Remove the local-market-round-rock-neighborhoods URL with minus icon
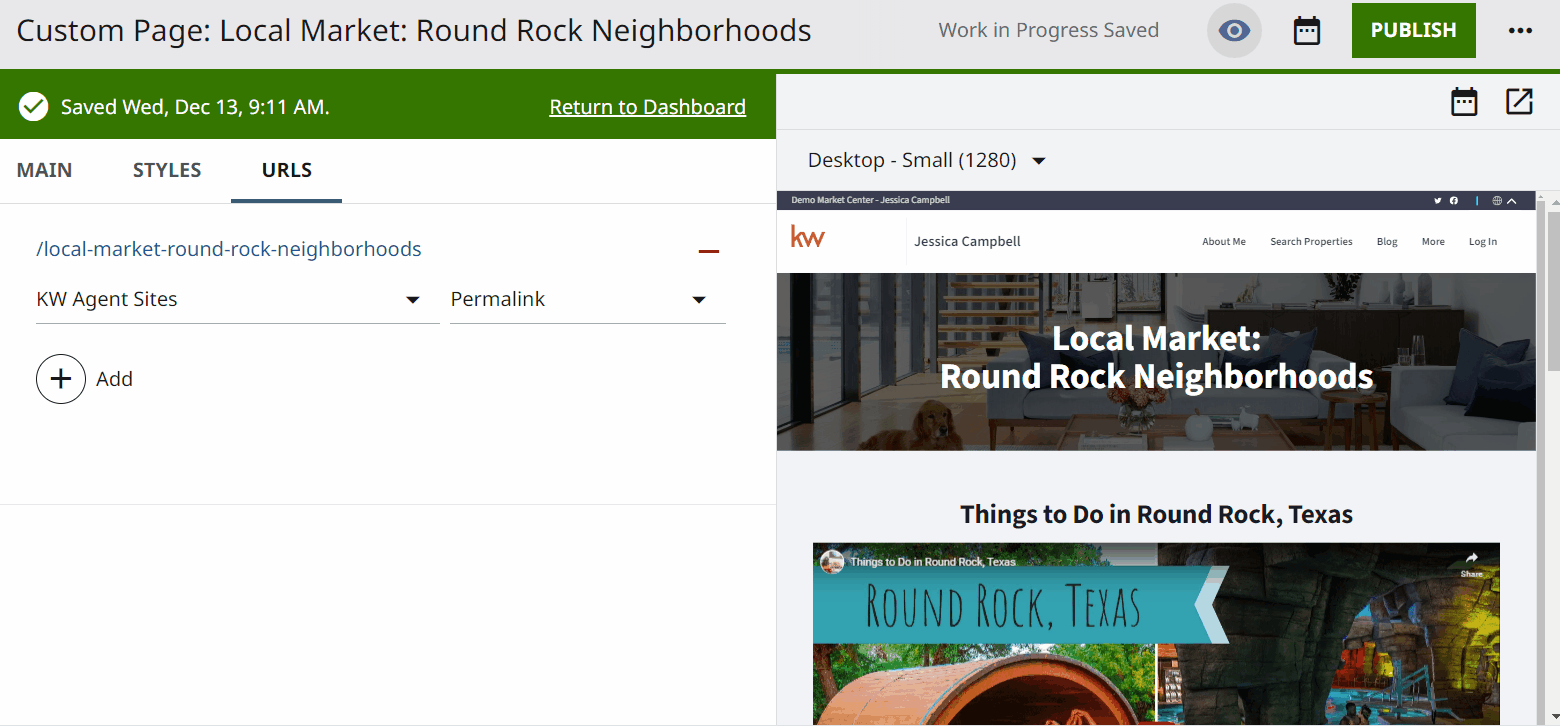1560x726 pixels. point(709,251)
